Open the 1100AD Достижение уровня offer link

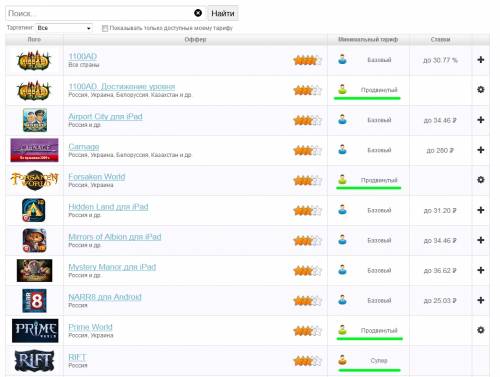[122, 86]
